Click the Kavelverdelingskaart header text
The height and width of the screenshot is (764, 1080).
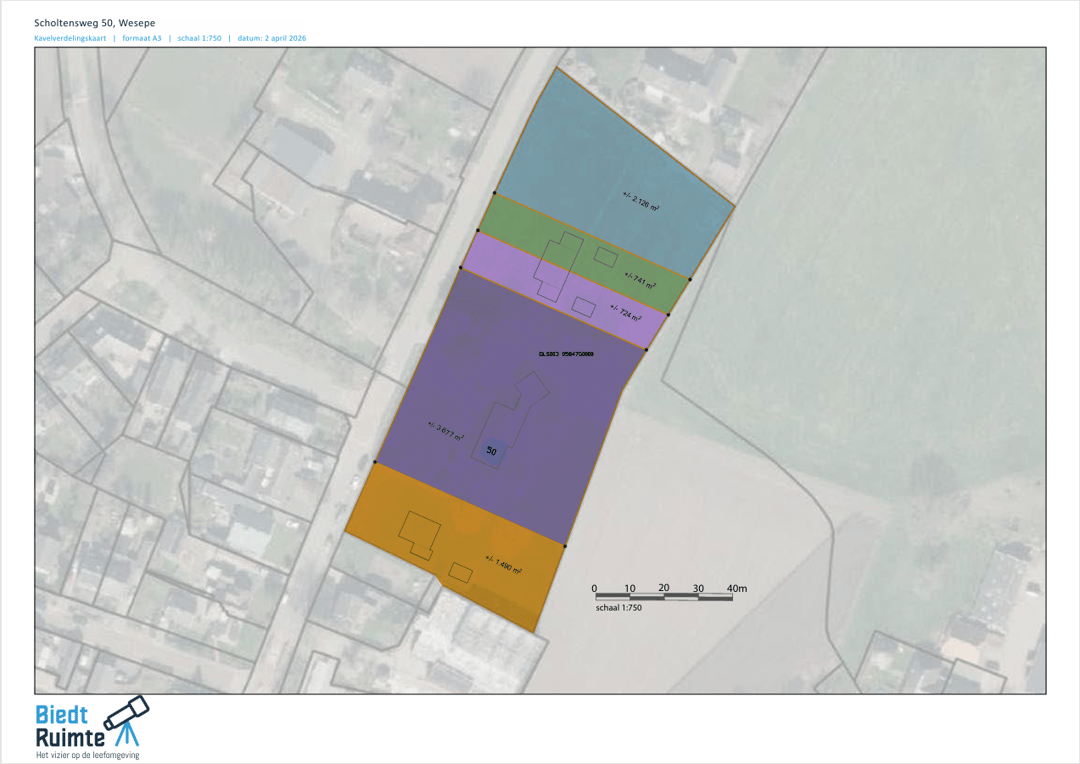[69, 38]
